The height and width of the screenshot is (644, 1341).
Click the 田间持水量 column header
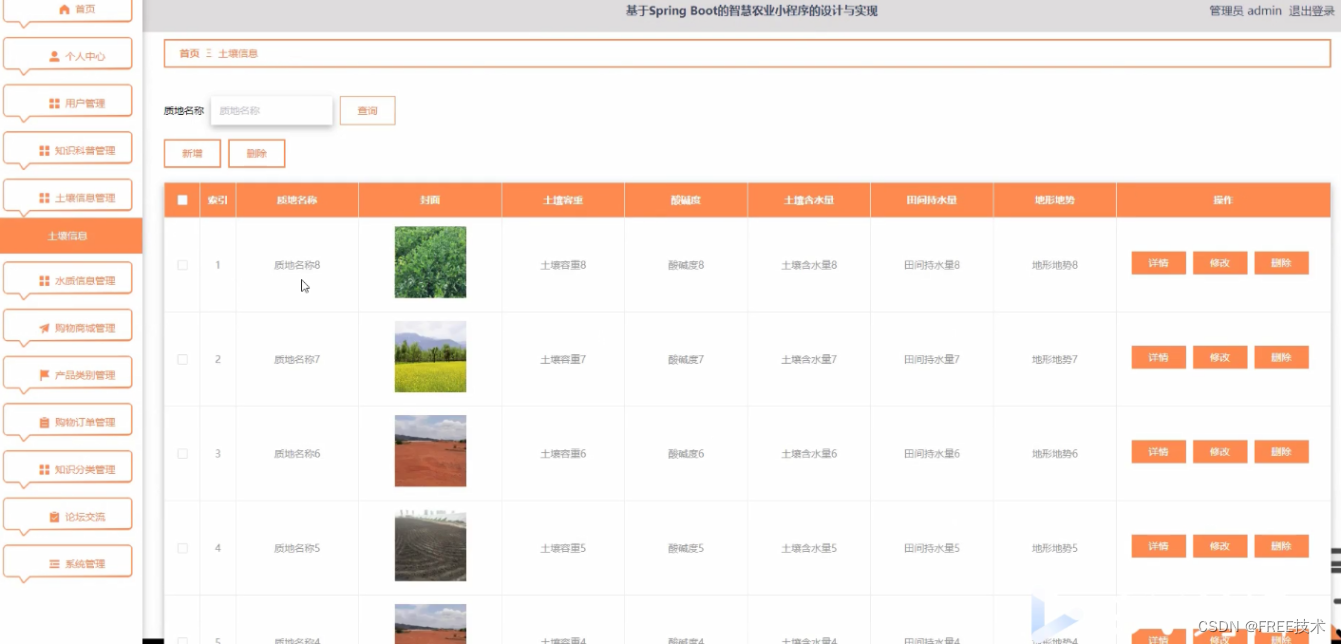pos(932,200)
